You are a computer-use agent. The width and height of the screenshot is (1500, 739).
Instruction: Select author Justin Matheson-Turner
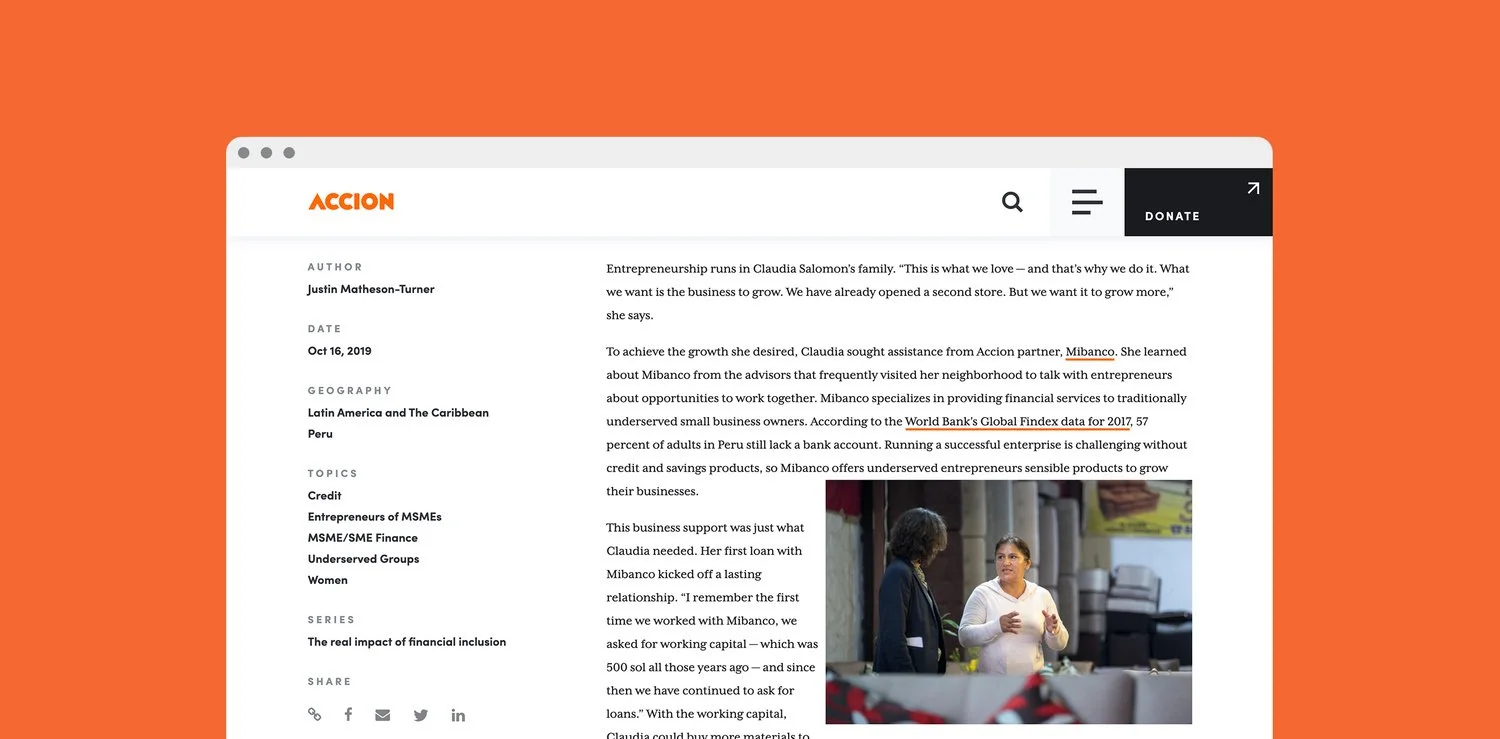(371, 289)
